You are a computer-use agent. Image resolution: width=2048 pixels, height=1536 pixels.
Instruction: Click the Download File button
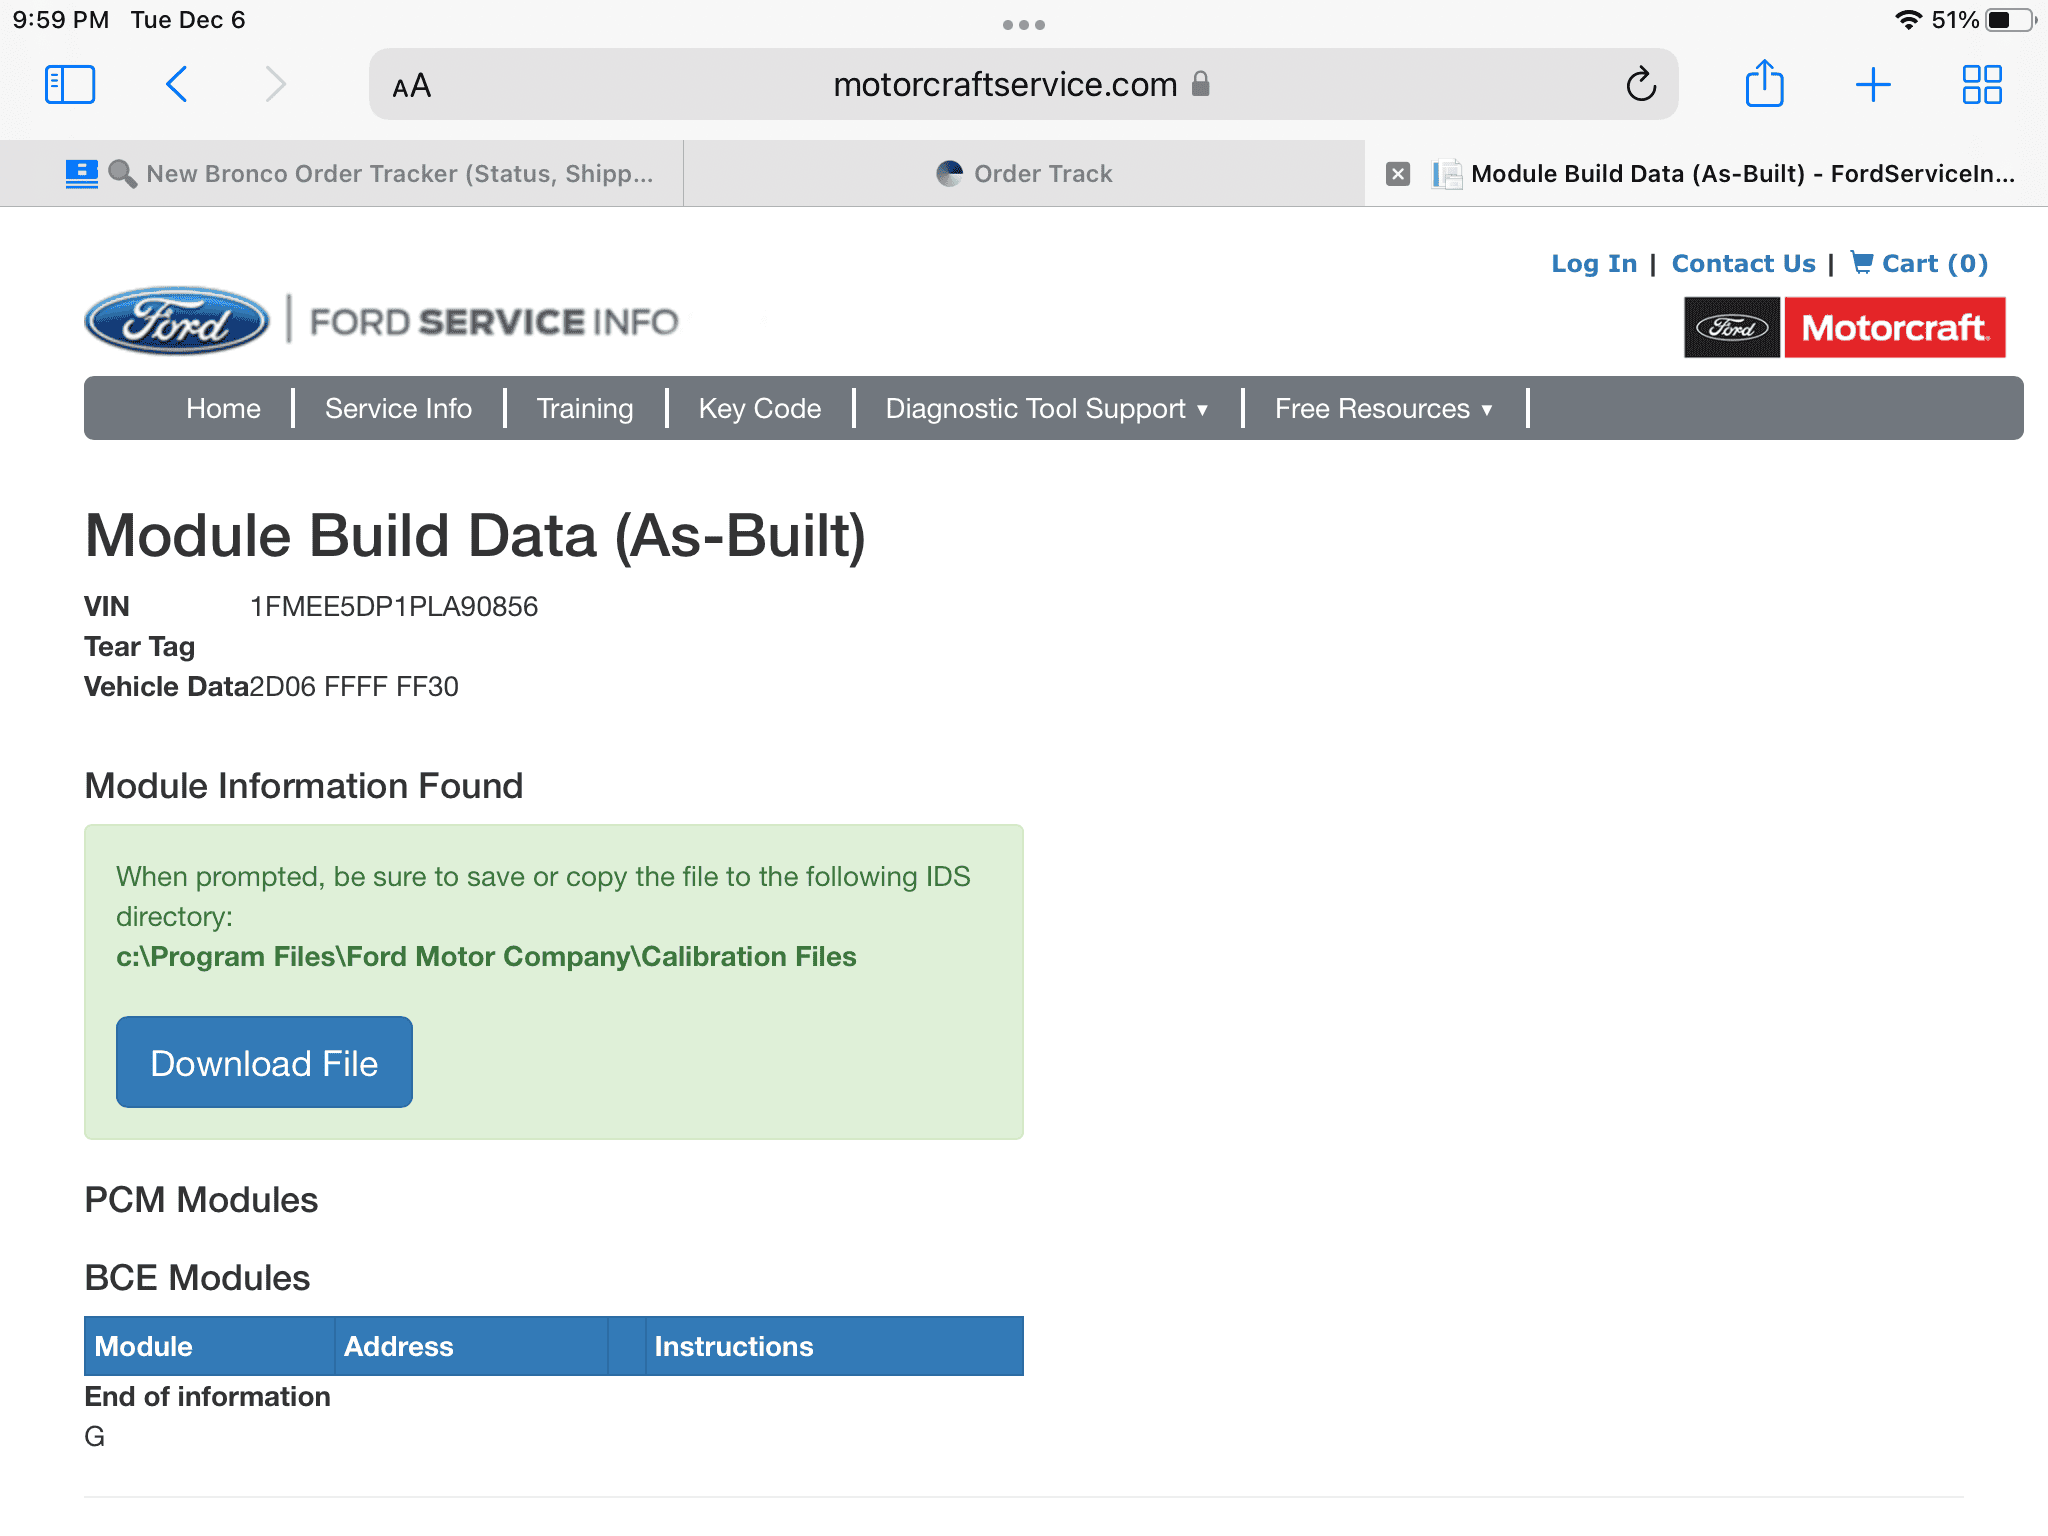click(x=264, y=1062)
